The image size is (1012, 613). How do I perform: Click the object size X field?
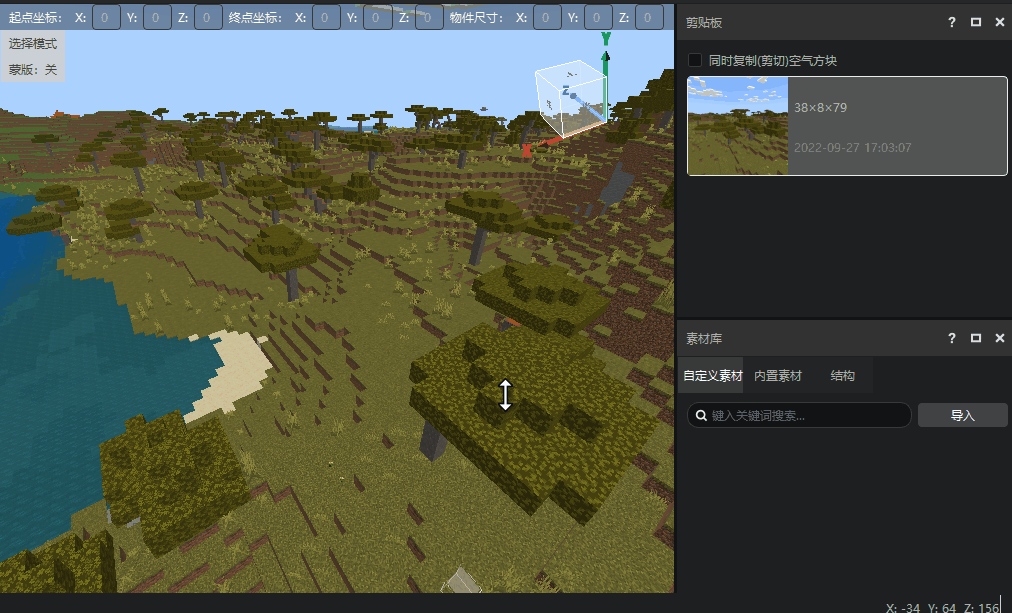point(547,17)
